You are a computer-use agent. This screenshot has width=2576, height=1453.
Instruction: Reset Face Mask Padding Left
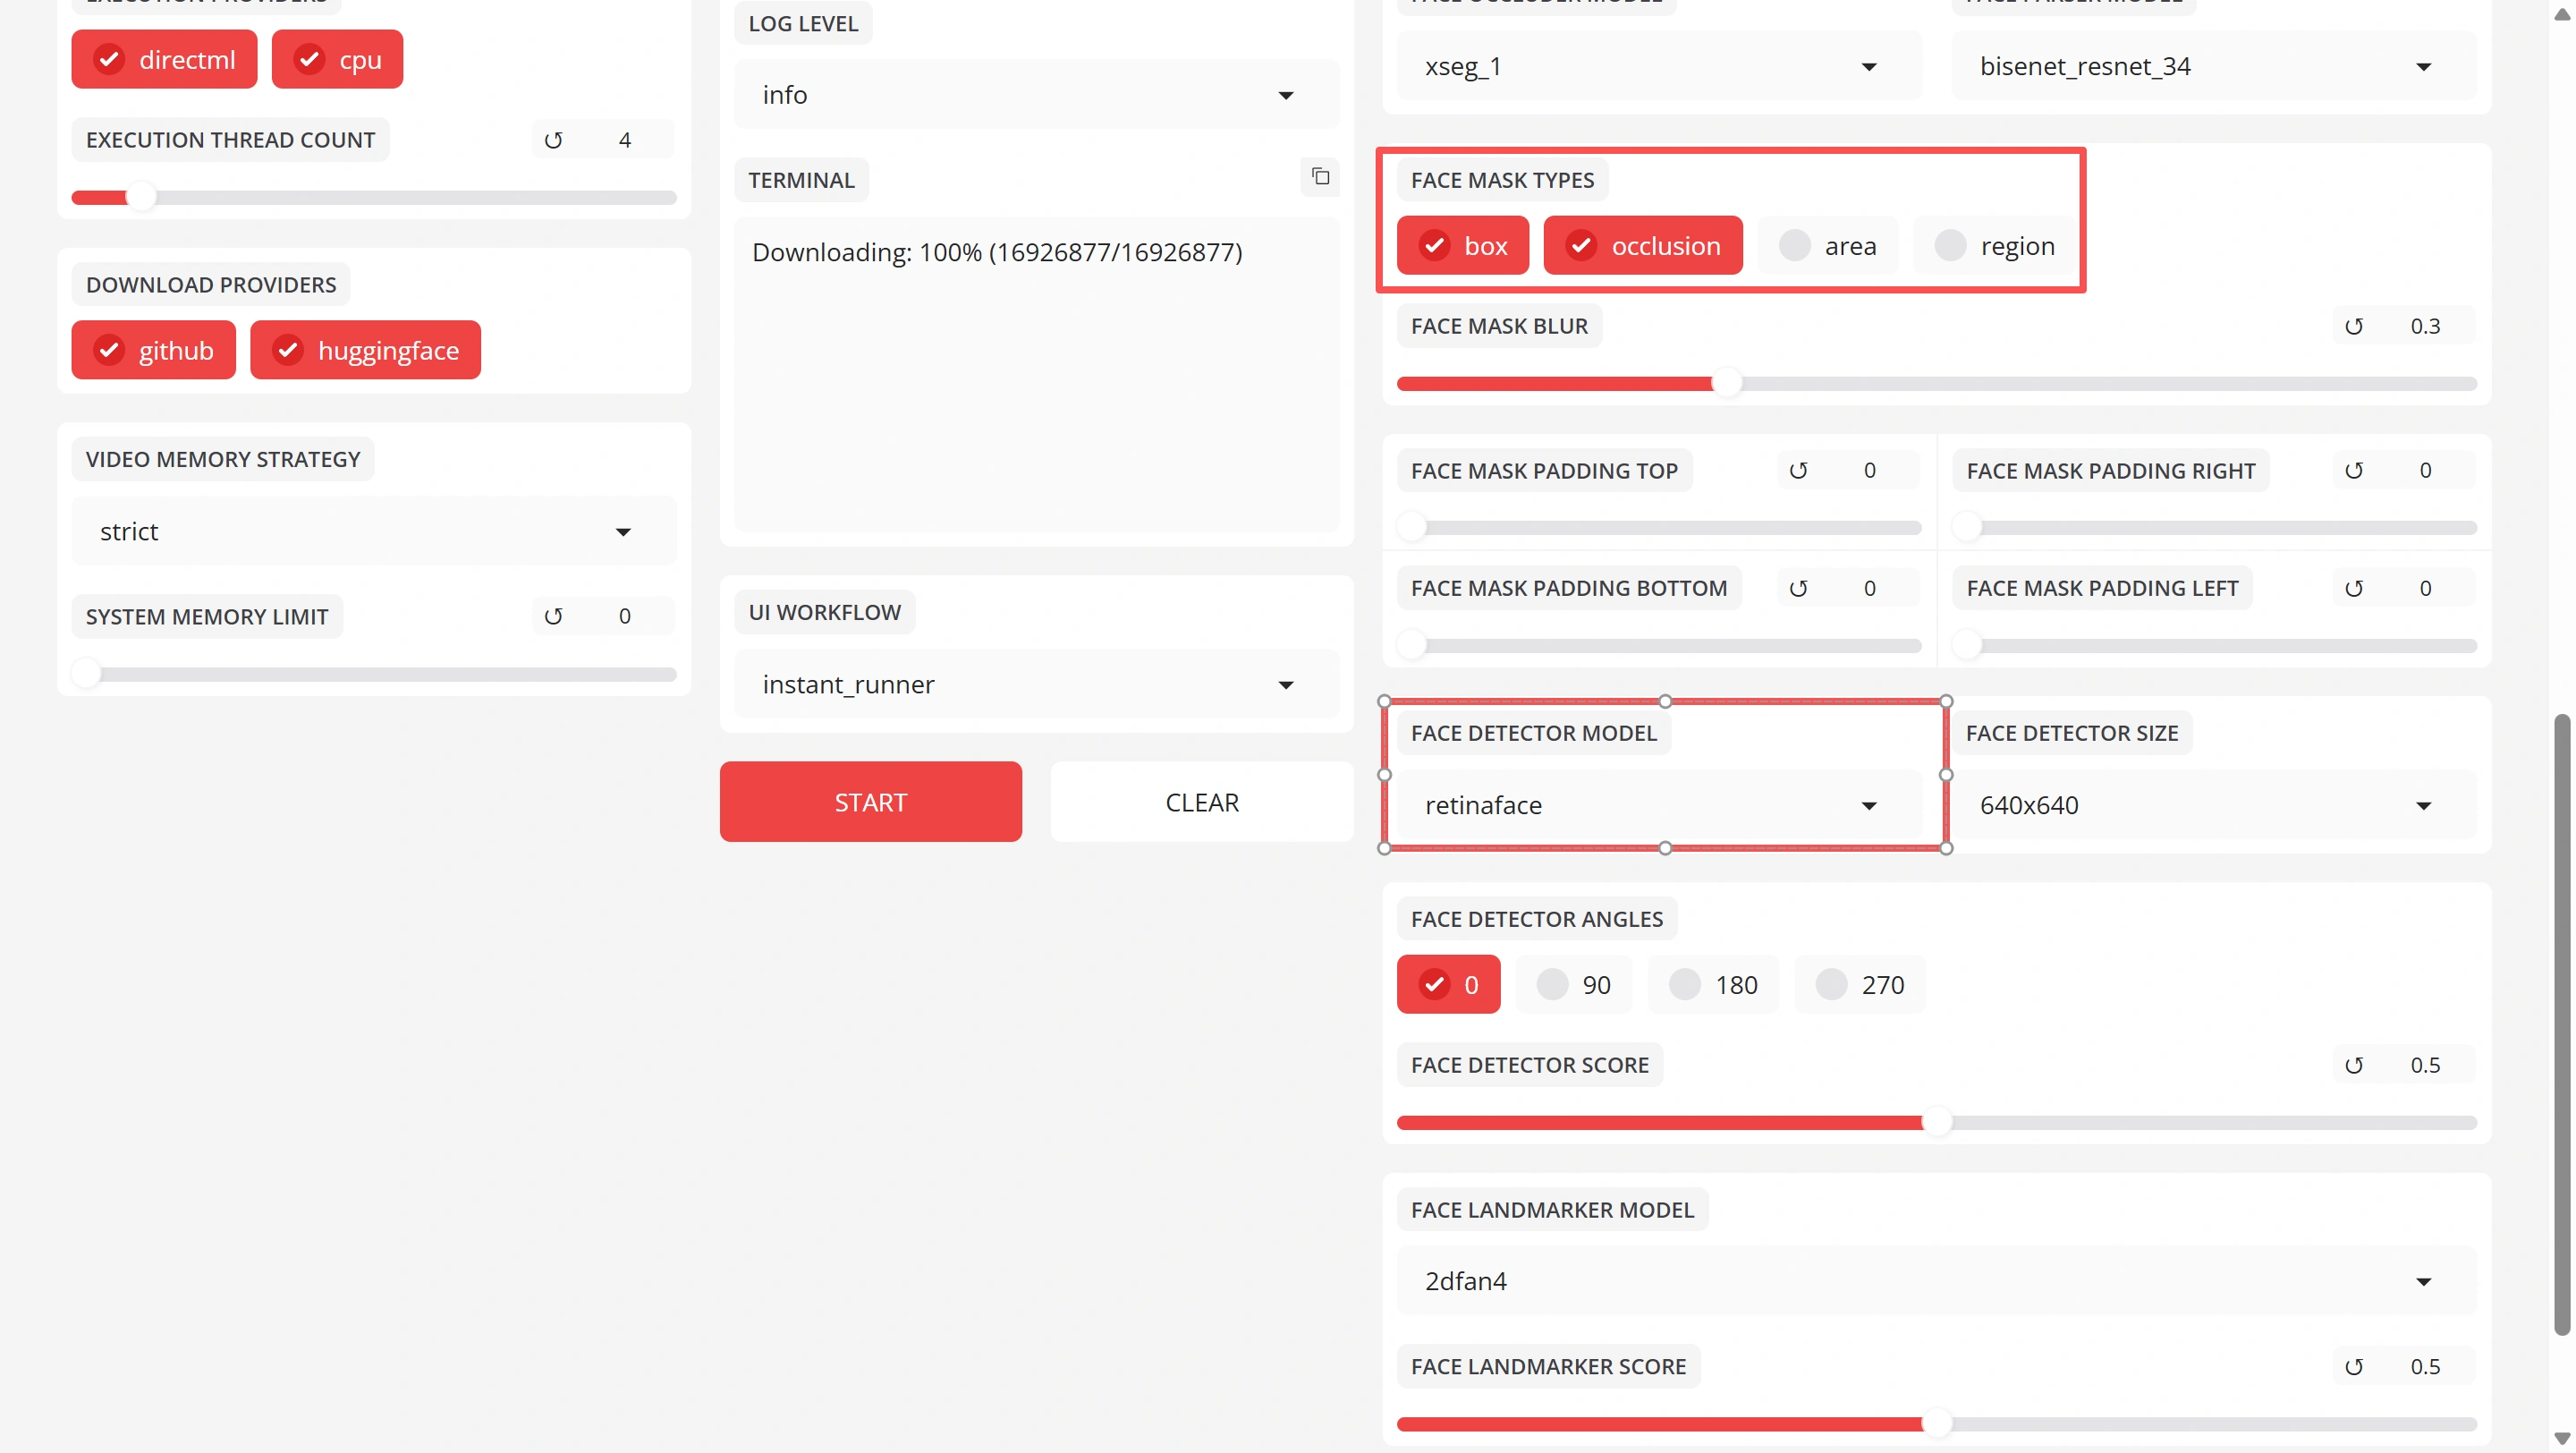pyautogui.click(x=2354, y=588)
